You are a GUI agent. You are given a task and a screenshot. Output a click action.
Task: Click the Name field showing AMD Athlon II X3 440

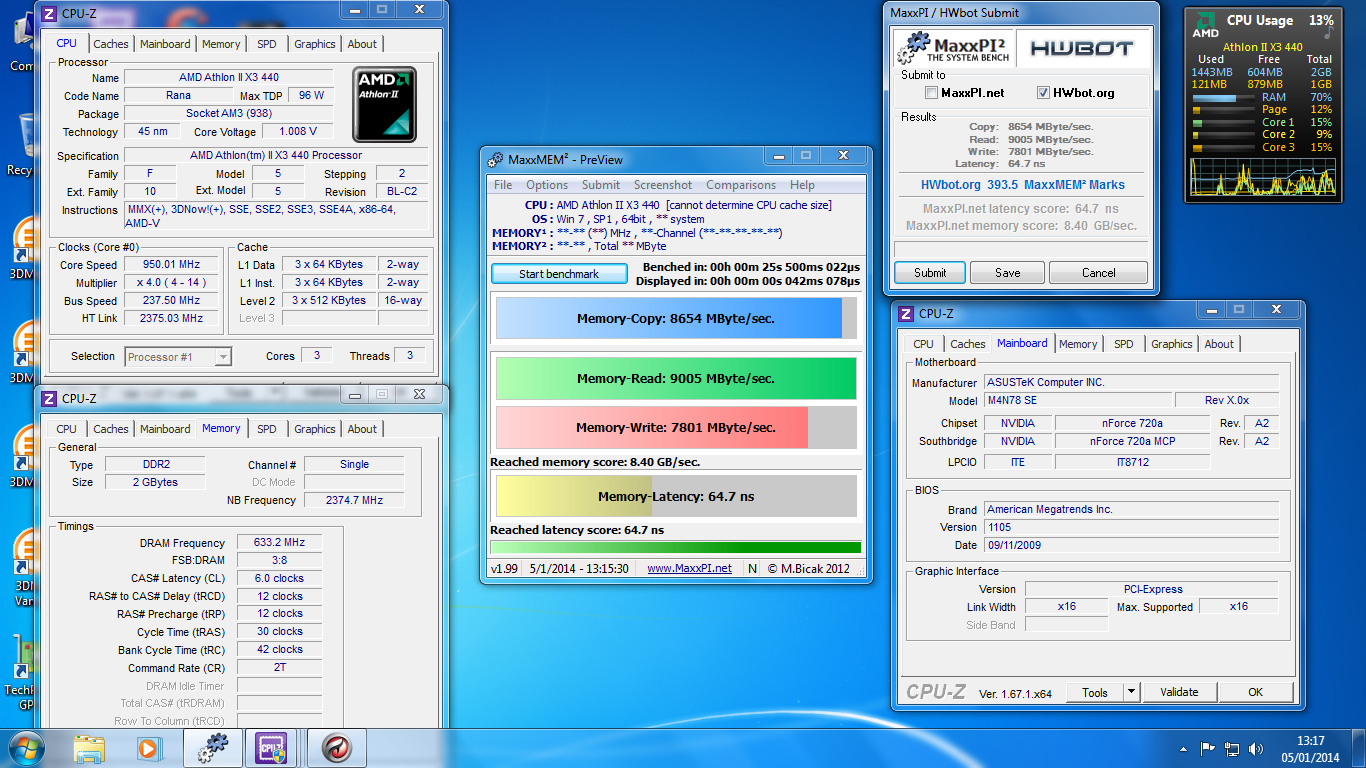[x=229, y=77]
